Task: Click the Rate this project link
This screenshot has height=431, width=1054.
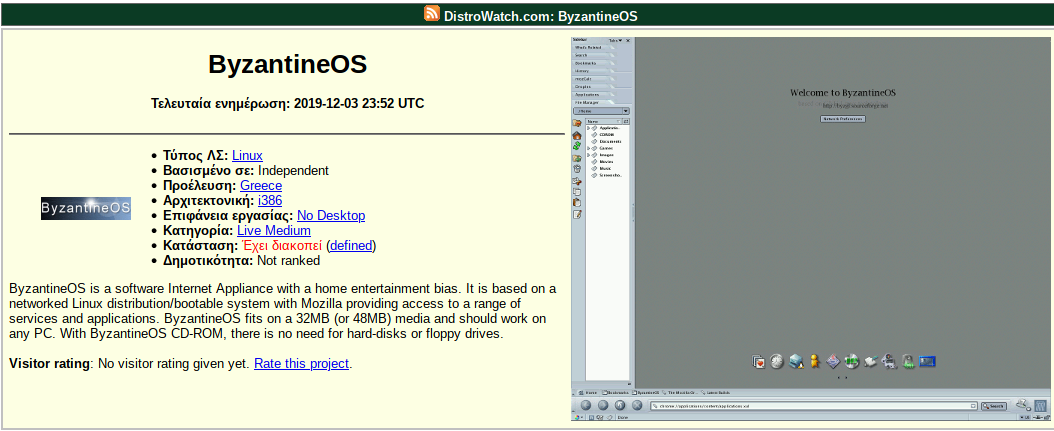Action: tap(301, 364)
